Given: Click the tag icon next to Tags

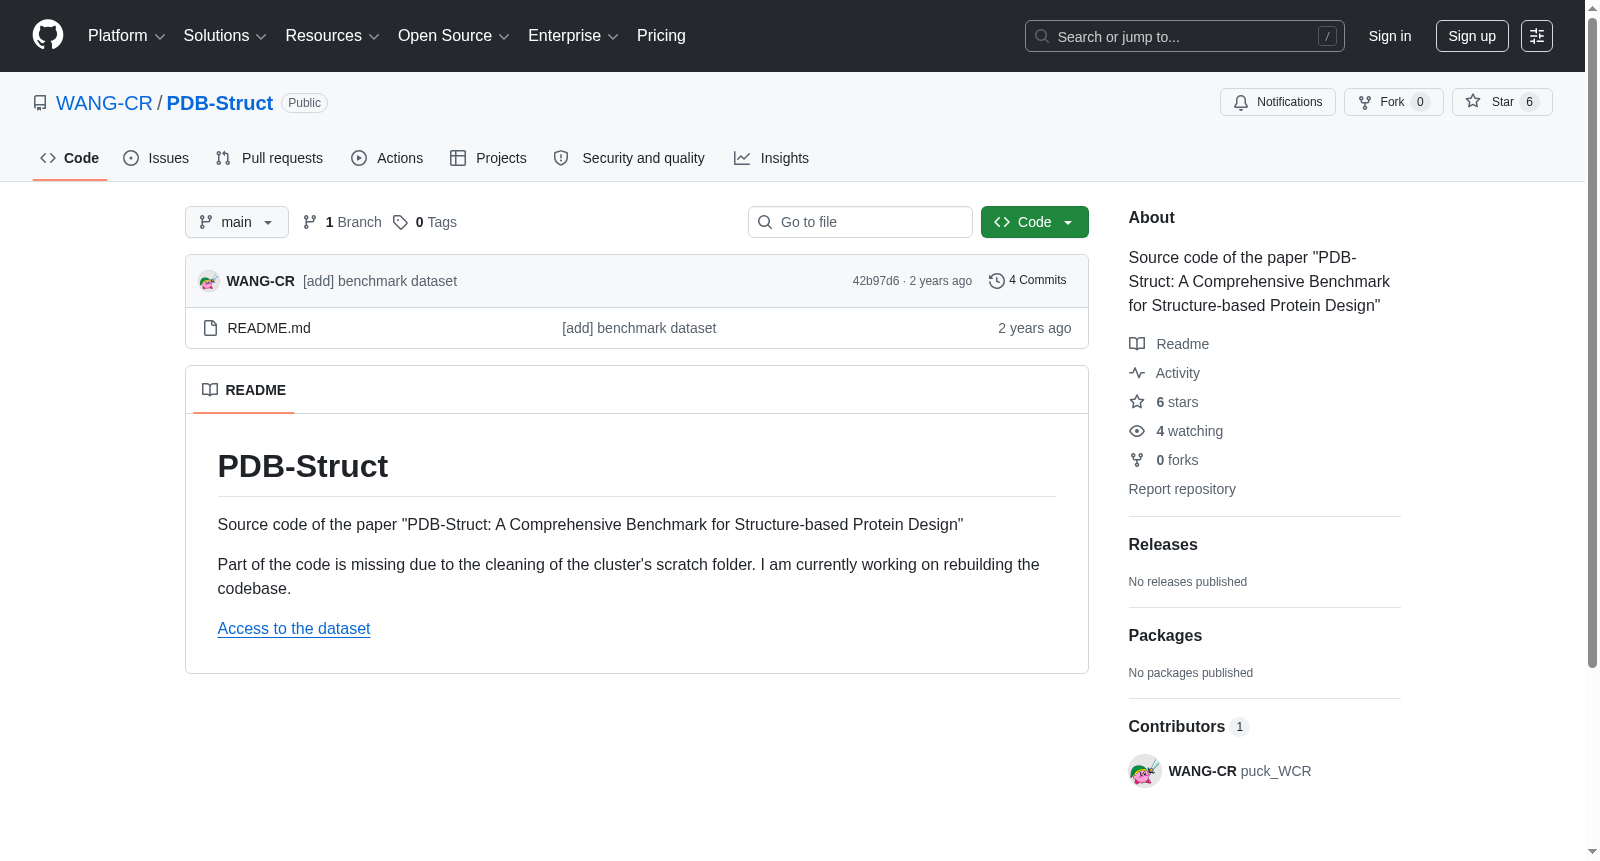Looking at the screenshot, I should click(x=400, y=222).
